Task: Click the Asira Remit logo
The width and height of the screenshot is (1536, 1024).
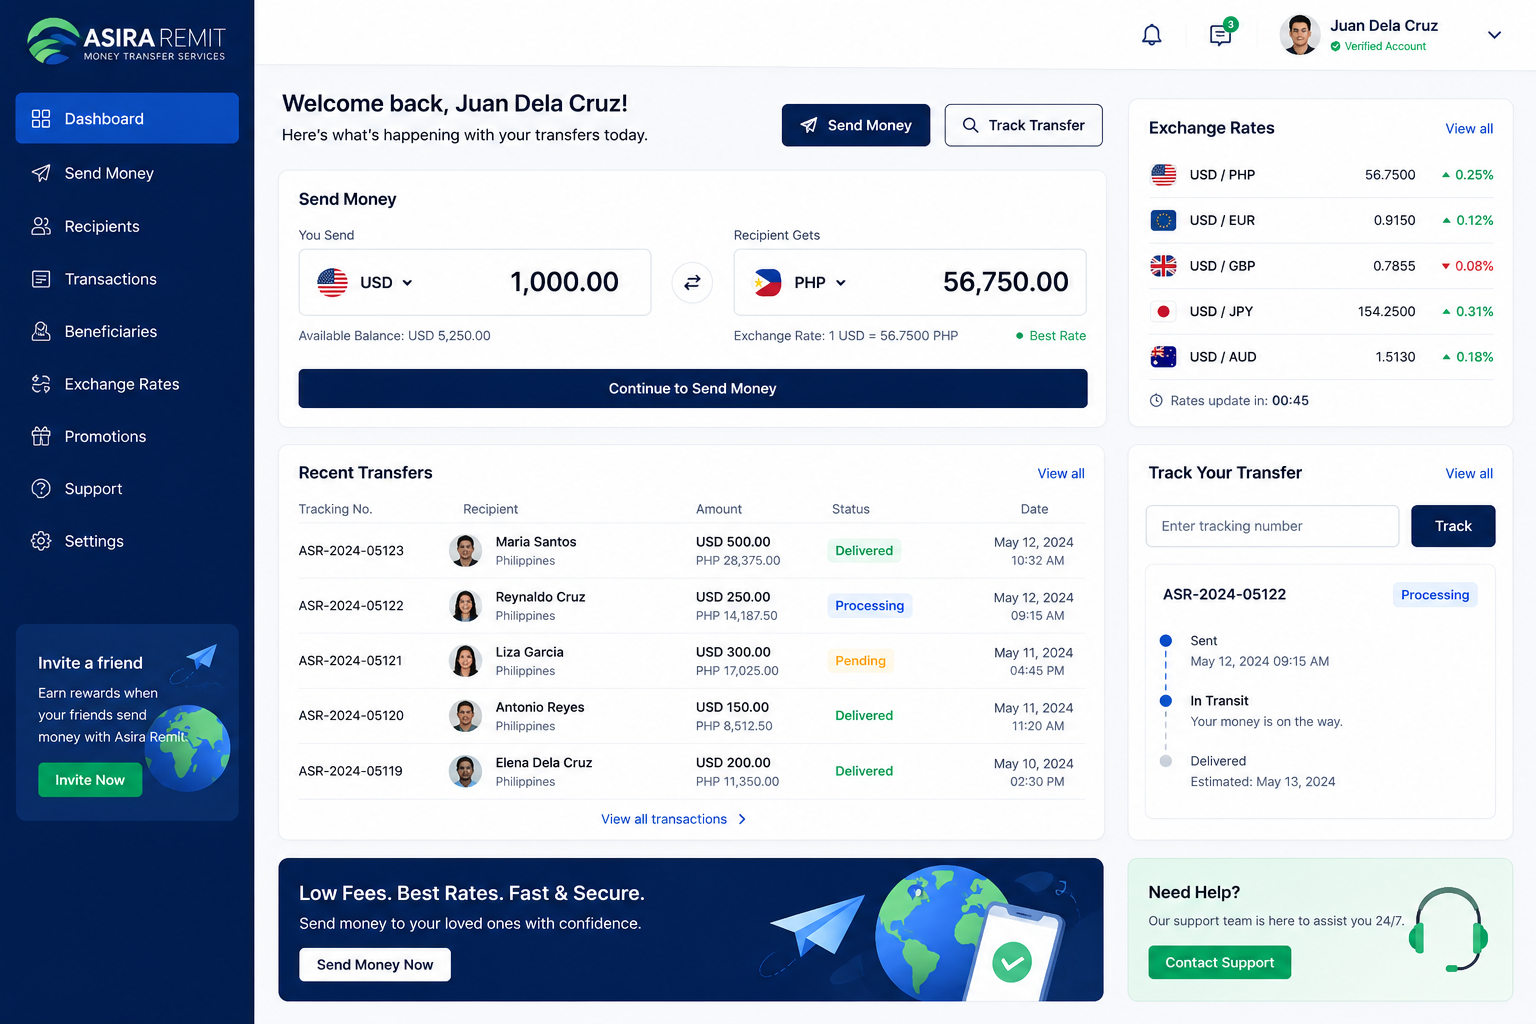Action: 127,40
